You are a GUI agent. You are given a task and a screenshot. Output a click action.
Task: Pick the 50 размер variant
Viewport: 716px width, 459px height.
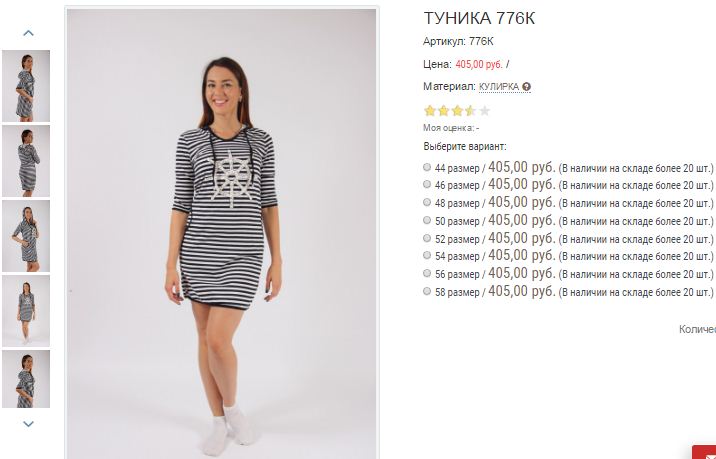pyautogui.click(x=427, y=220)
